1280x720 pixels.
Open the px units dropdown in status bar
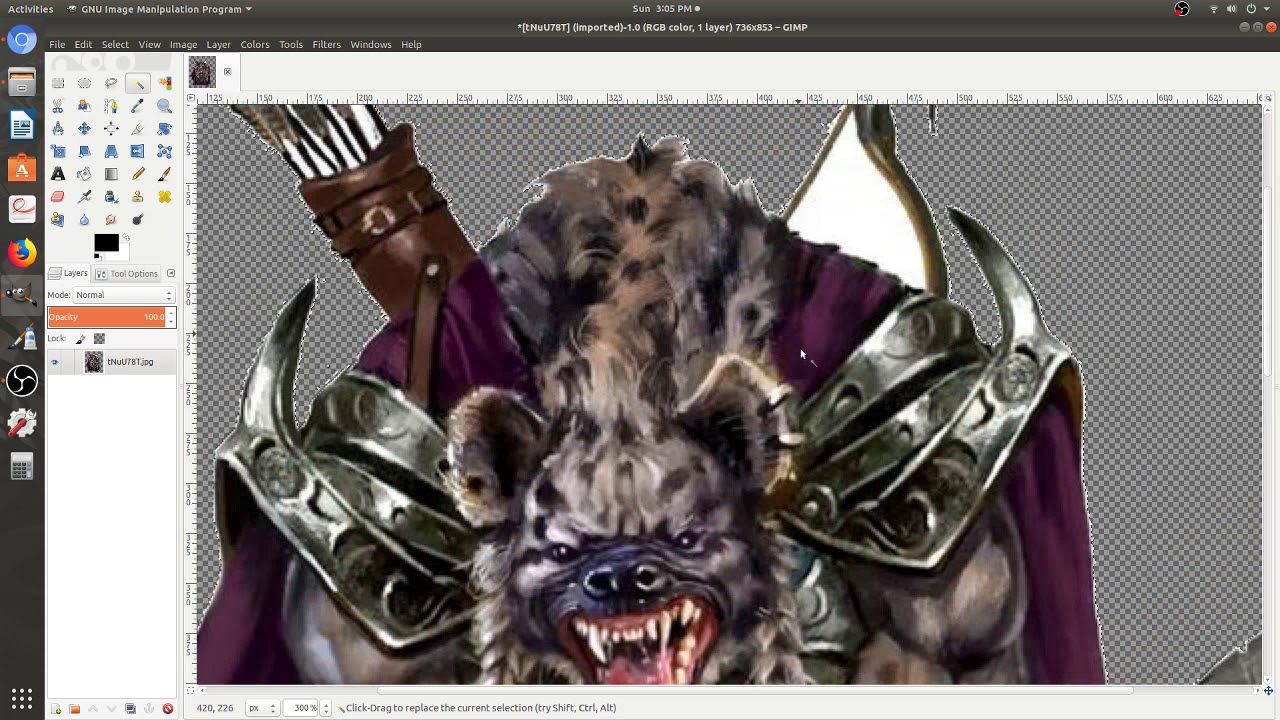point(261,708)
